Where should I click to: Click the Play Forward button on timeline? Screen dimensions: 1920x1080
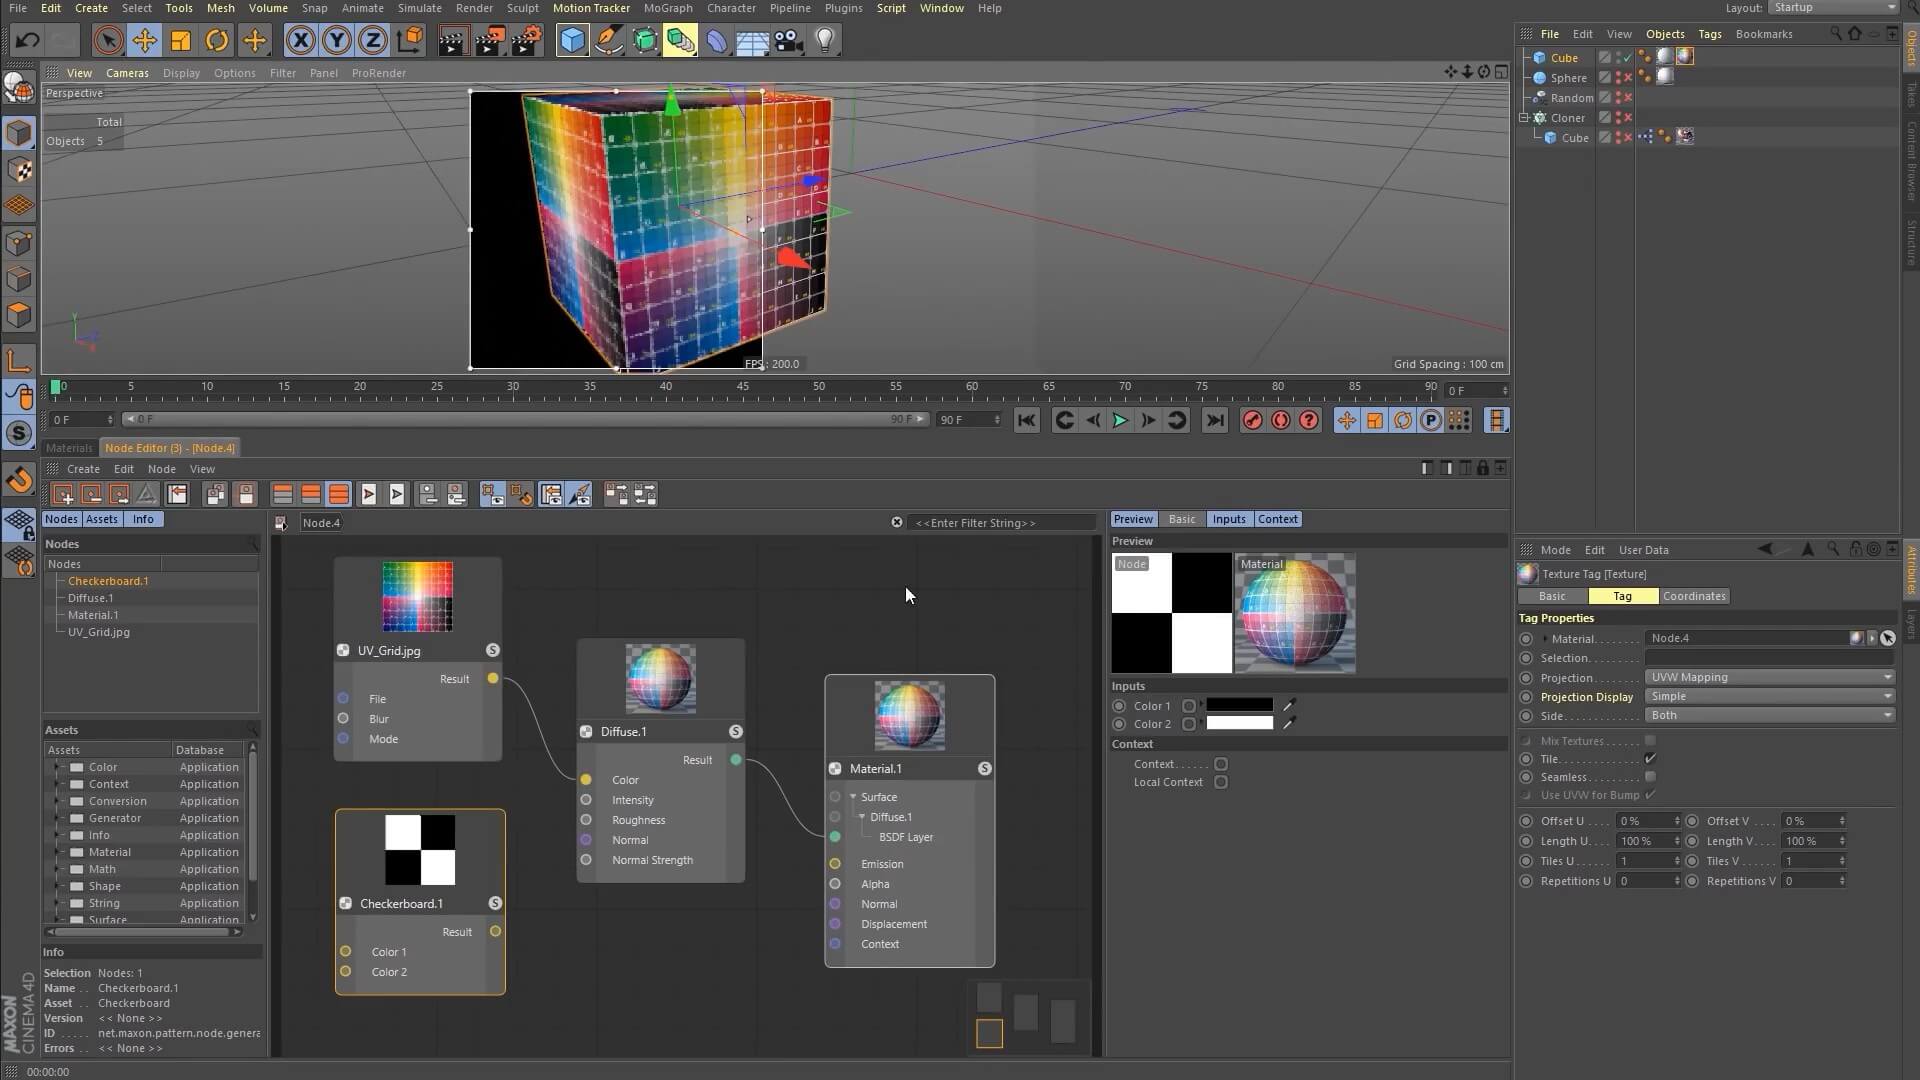click(1120, 421)
